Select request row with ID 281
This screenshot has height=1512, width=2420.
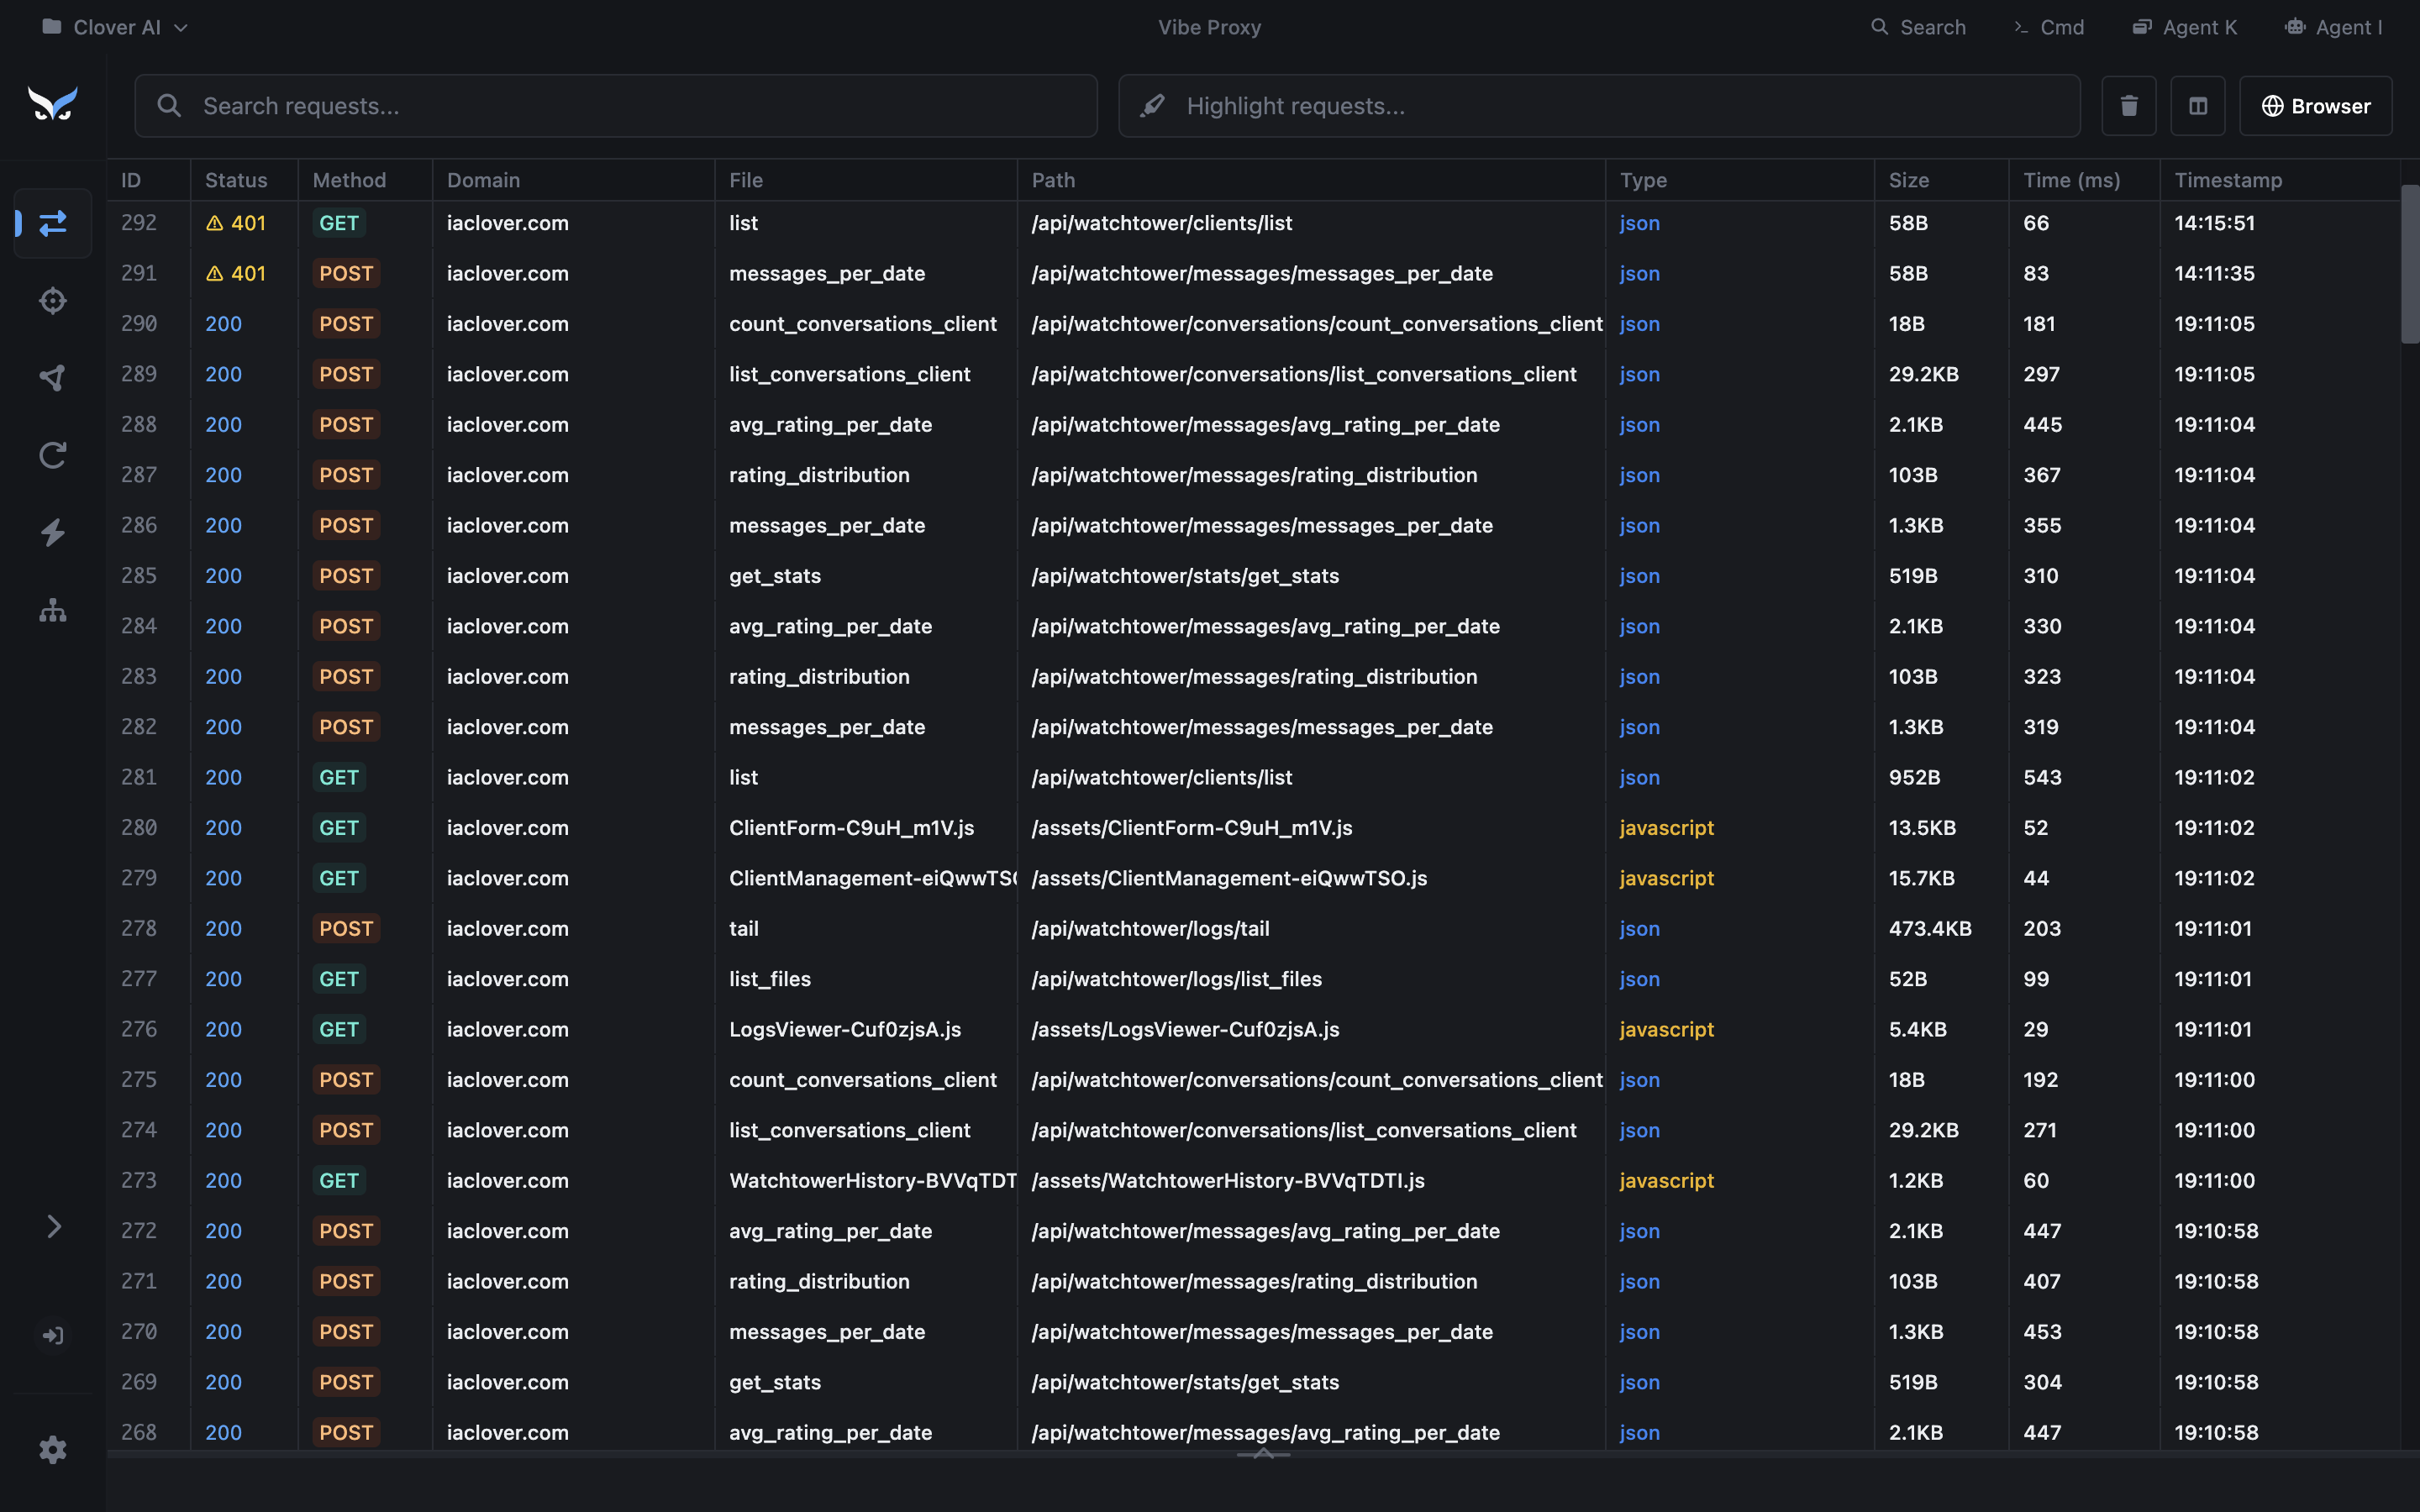pyautogui.click(x=1253, y=777)
